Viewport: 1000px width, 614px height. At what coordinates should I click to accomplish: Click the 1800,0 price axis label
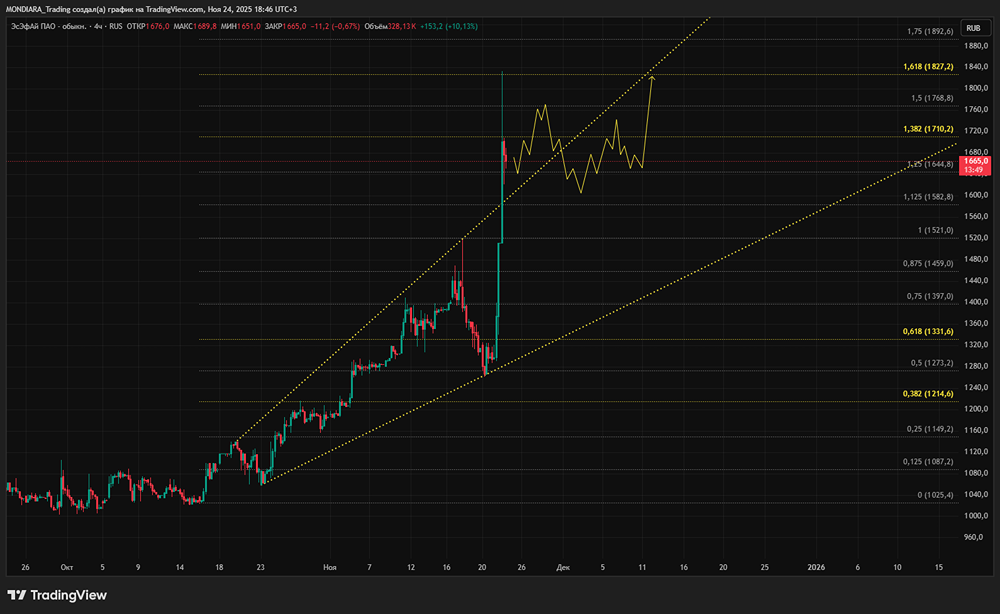tap(976, 88)
